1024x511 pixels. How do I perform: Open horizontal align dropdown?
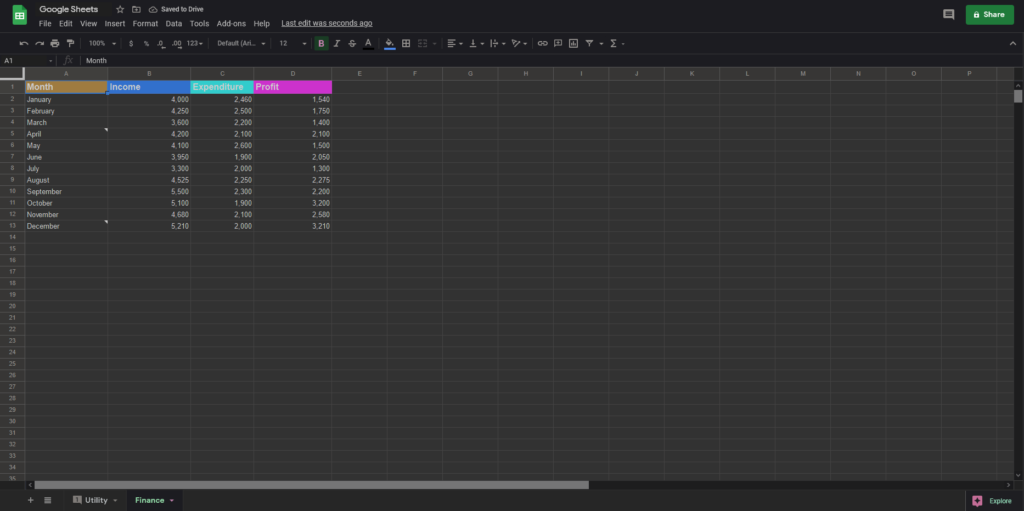pyautogui.click(x=455, y=43)
